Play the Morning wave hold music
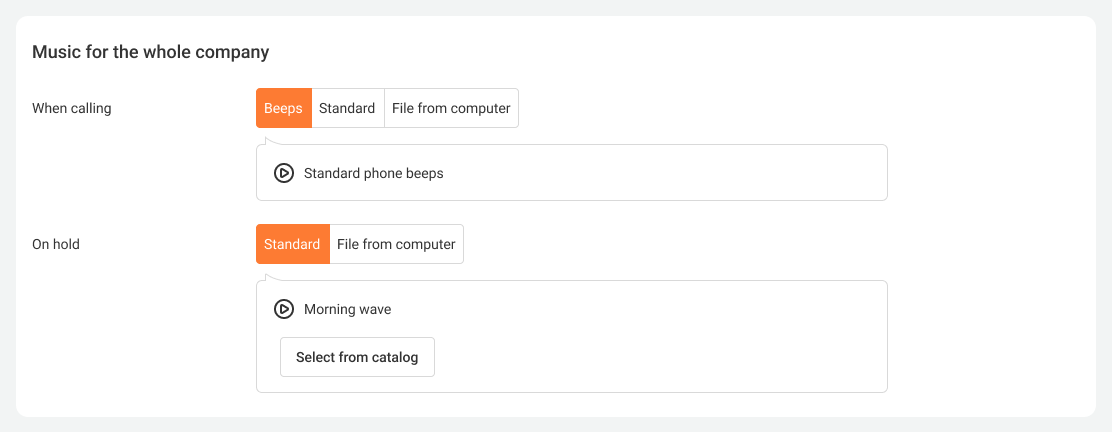Image resolution: width=1112 pixels, height=432 pixels. tap(284, 309)
